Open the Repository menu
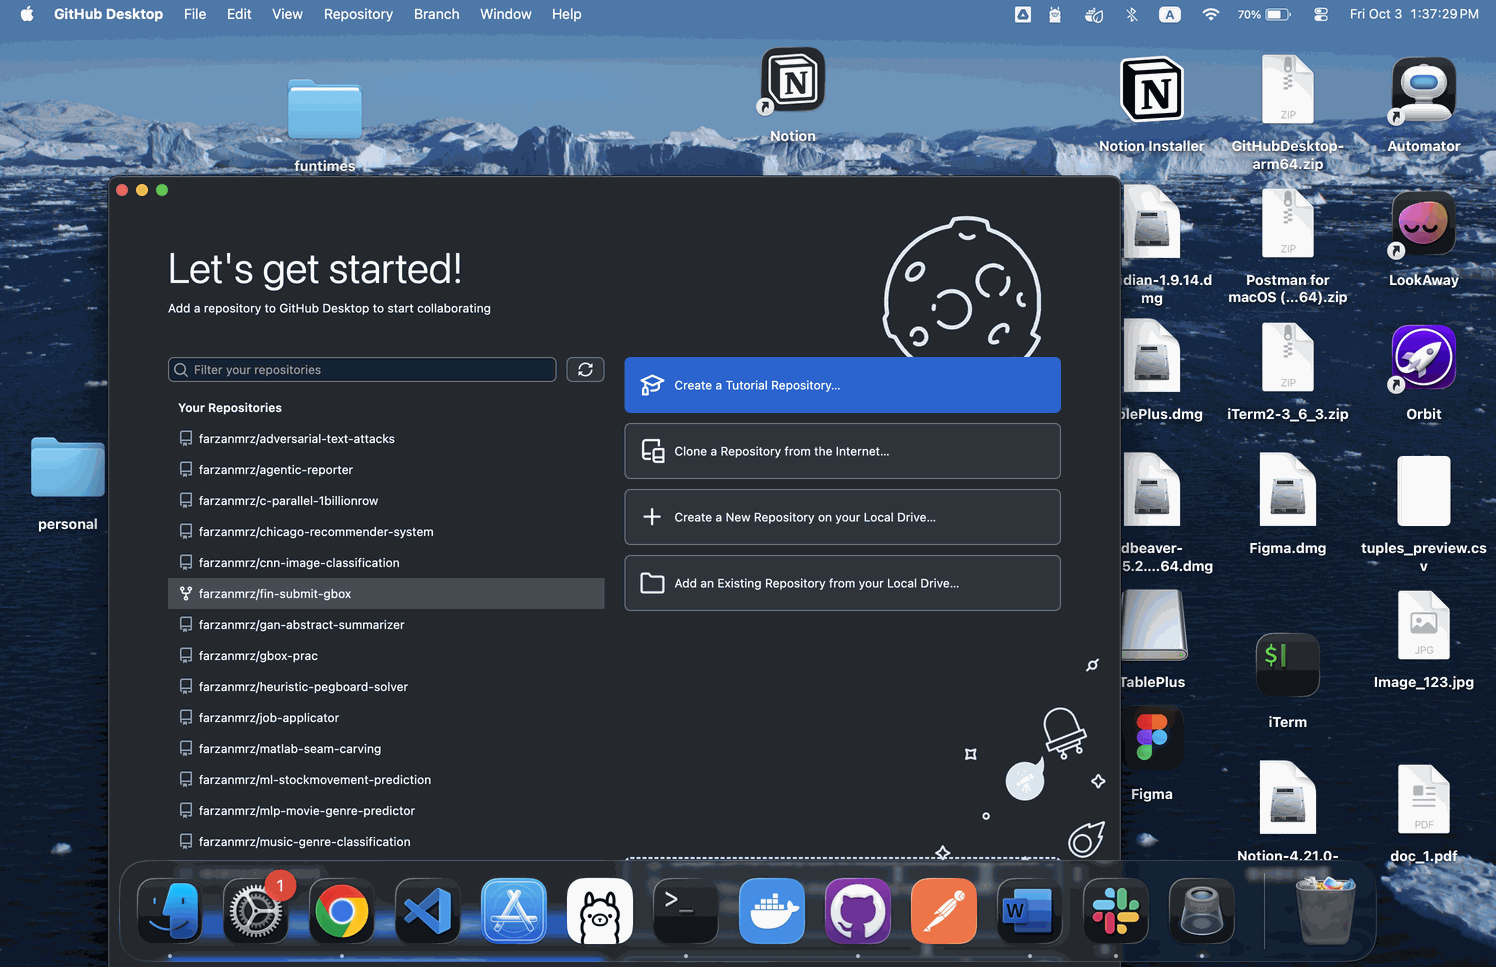This screenshot has width=1496, height=967. point(358,14)
